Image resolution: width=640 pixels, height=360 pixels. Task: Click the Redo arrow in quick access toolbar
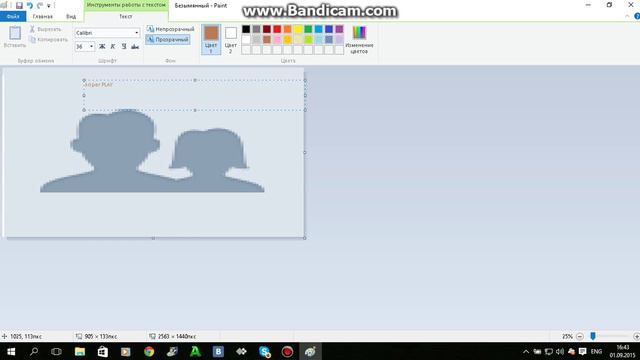tap(40, 6)
